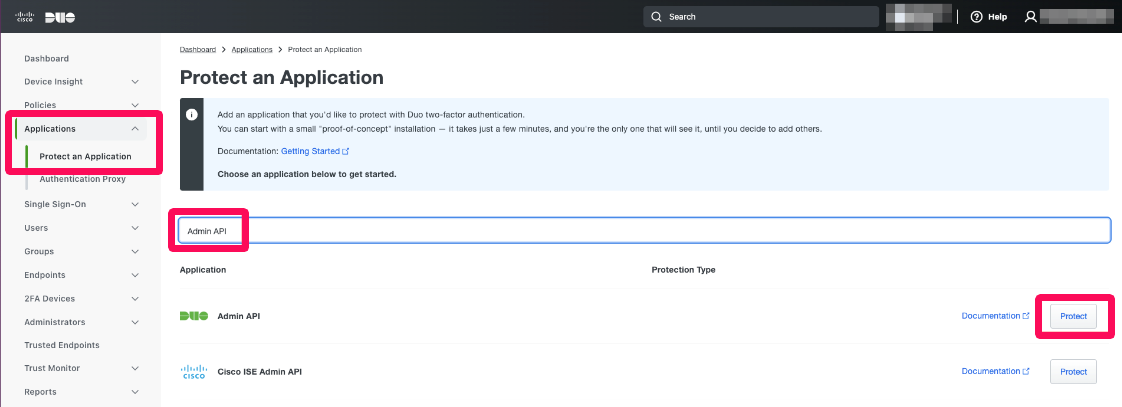Click the Protection Type column header

(x=683, y=270)
